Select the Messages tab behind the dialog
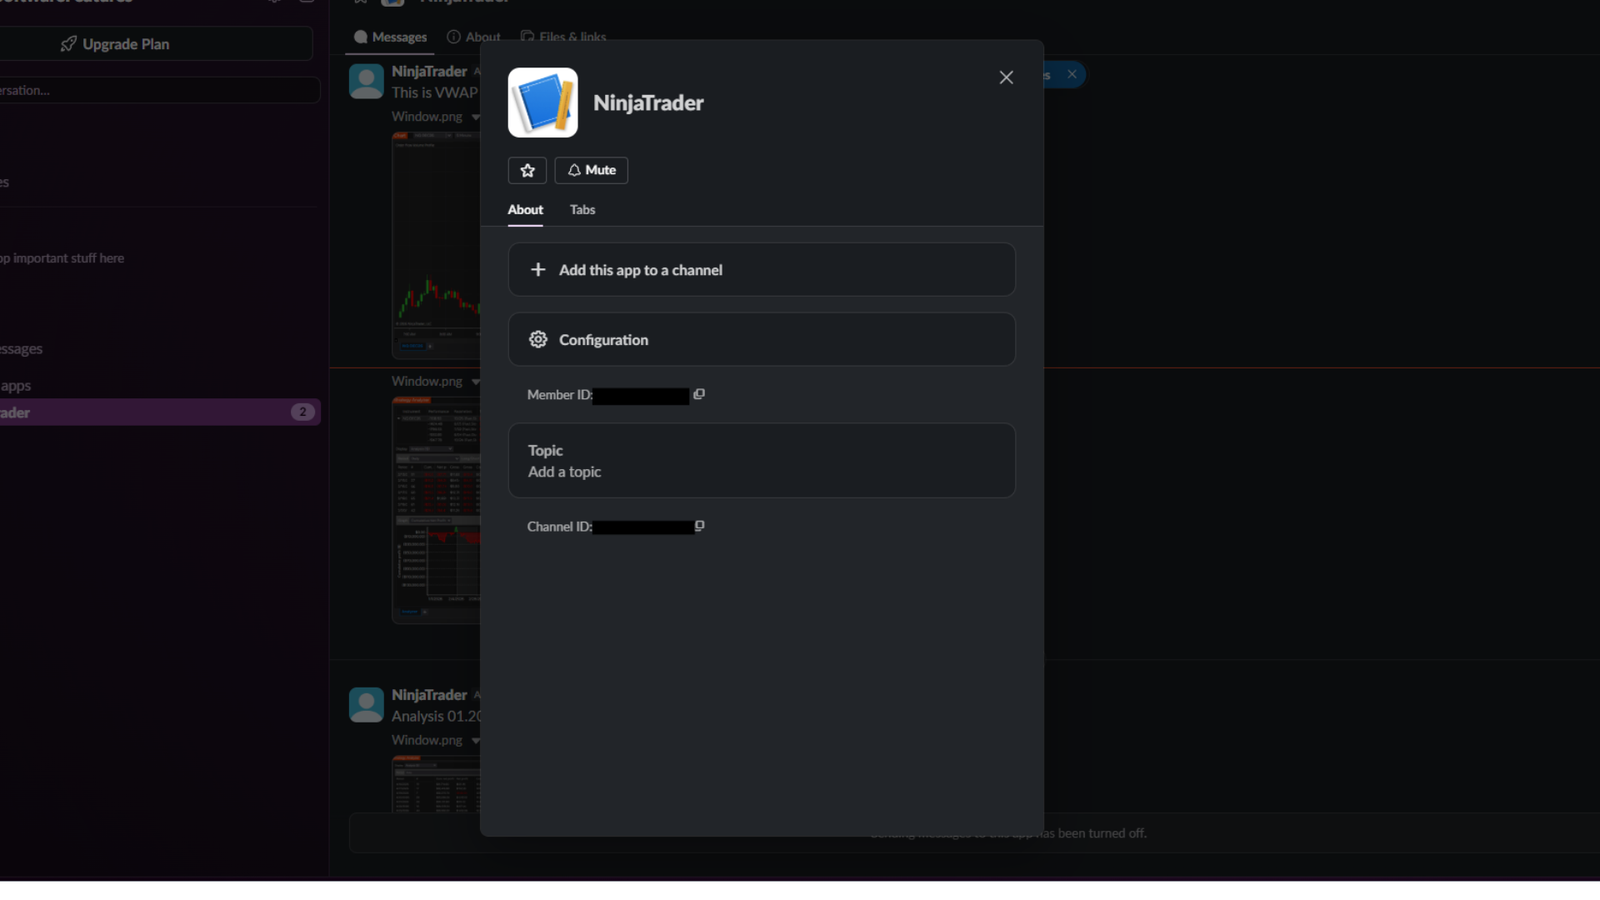This screenshot has width=1600, height=900. point(390,37)
